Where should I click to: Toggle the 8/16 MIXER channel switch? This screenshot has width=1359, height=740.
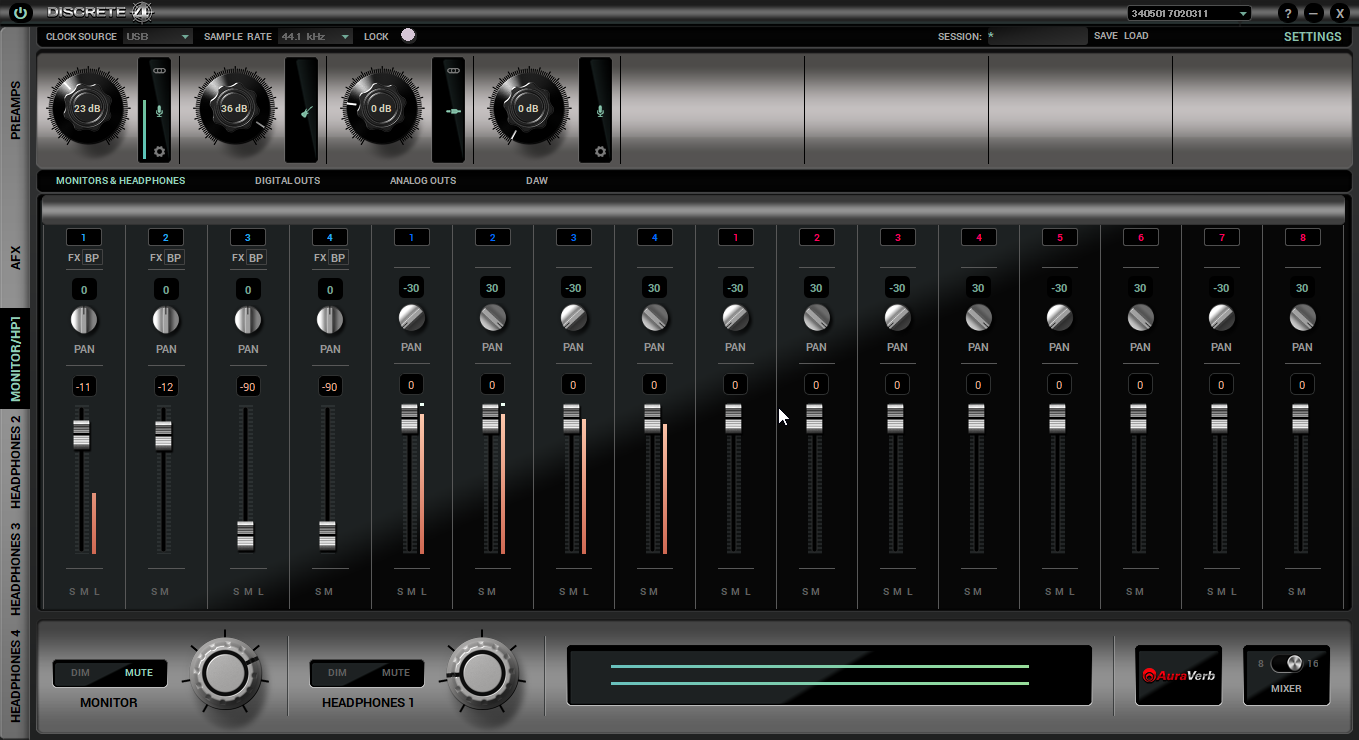pyautogui.click(x=1286, y=663)
